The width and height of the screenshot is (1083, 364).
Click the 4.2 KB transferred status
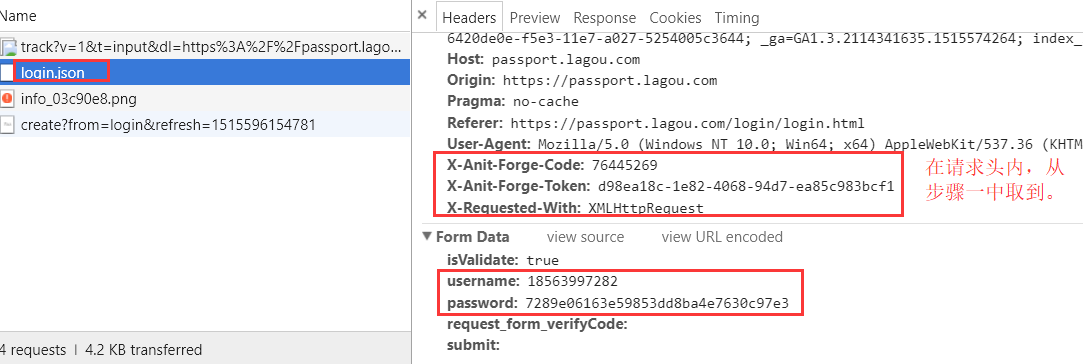(x=144, y=349)
